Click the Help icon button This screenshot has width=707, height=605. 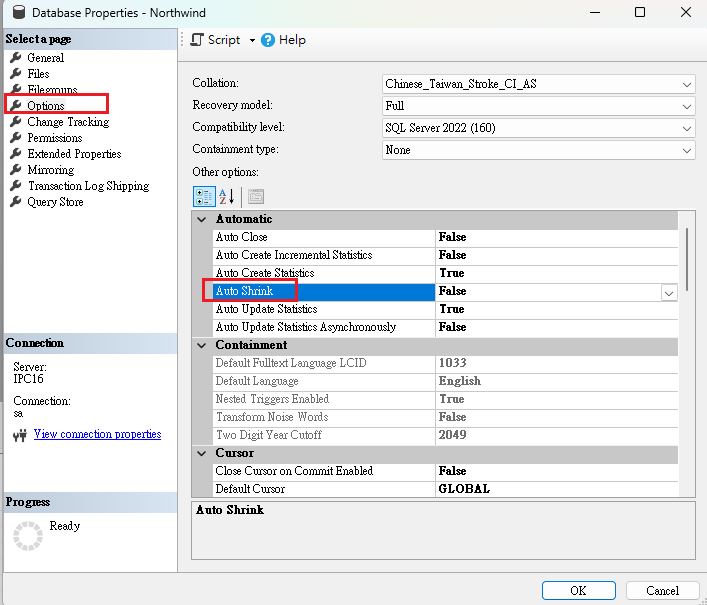(x=268, y=40)
